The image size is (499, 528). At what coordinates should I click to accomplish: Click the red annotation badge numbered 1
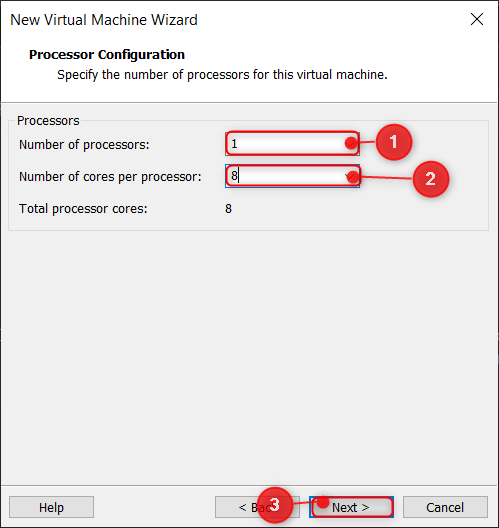(x=393, y=142)
